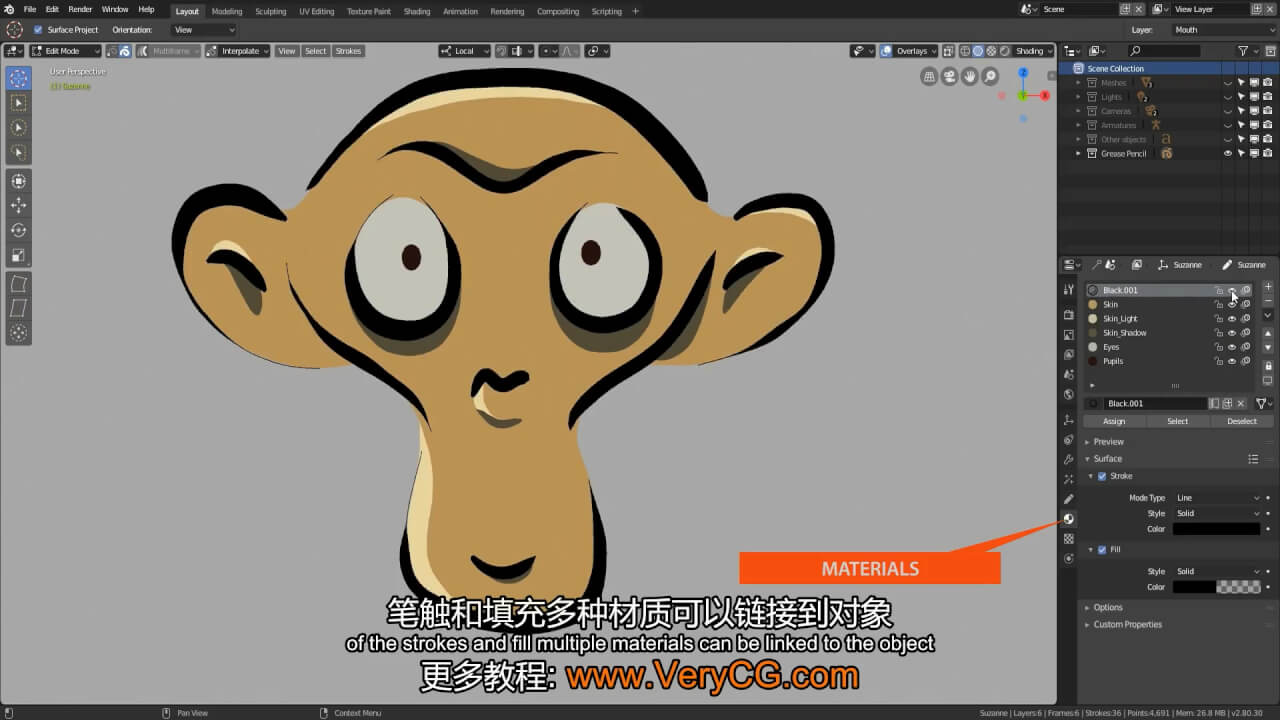
Task: Open the Active Tool properties tab
Action: (x=1069, y=290)
